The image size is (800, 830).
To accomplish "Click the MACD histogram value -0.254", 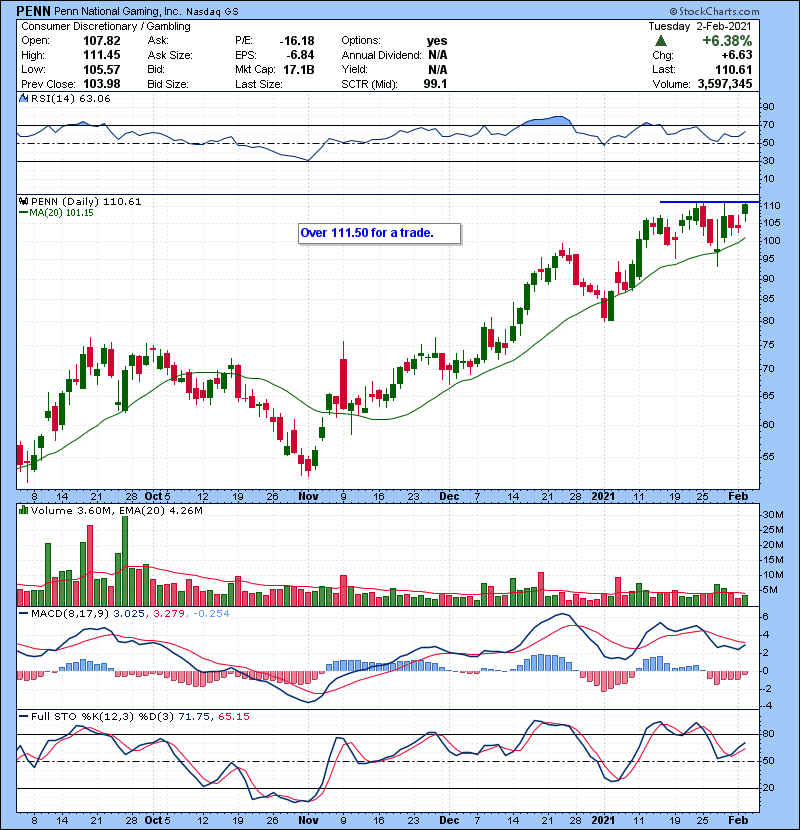I will click(x=211, y=614).
